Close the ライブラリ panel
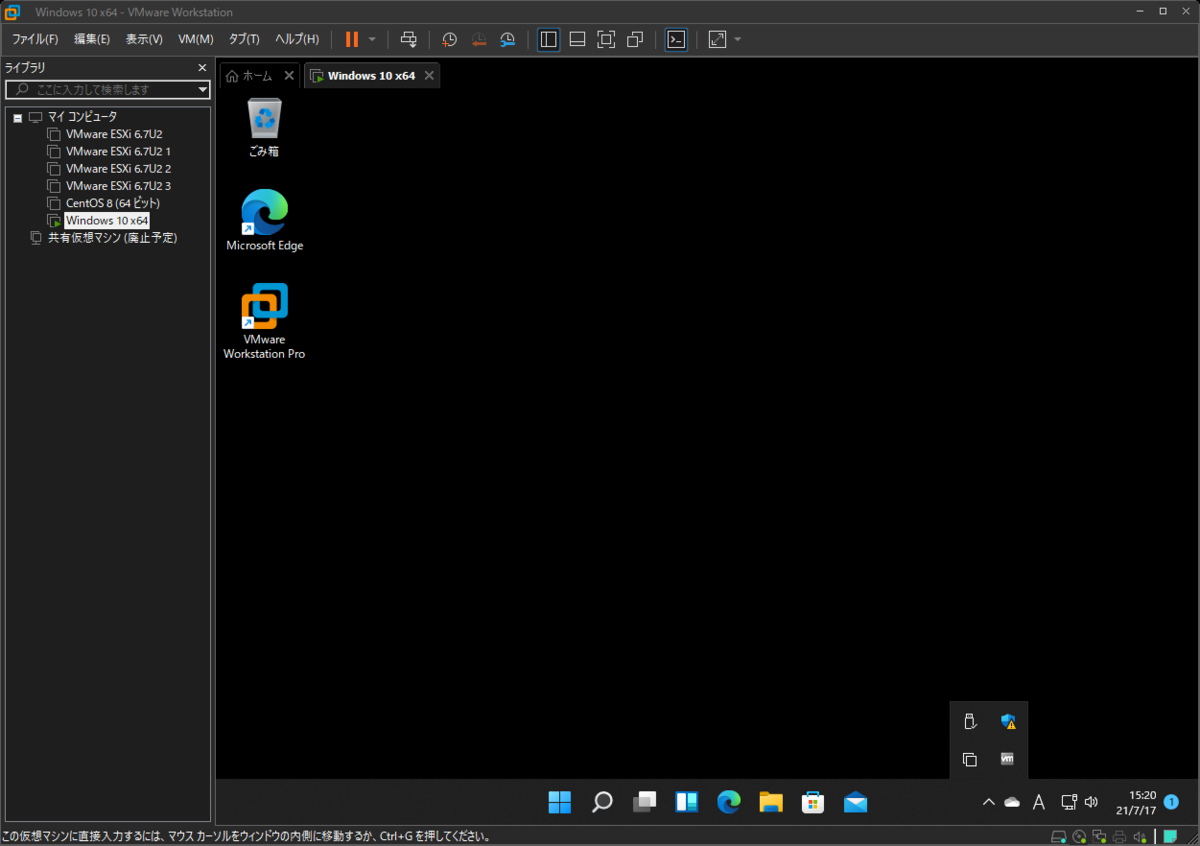The height and width of the screenshot is (846, 1200). (202, 68)
